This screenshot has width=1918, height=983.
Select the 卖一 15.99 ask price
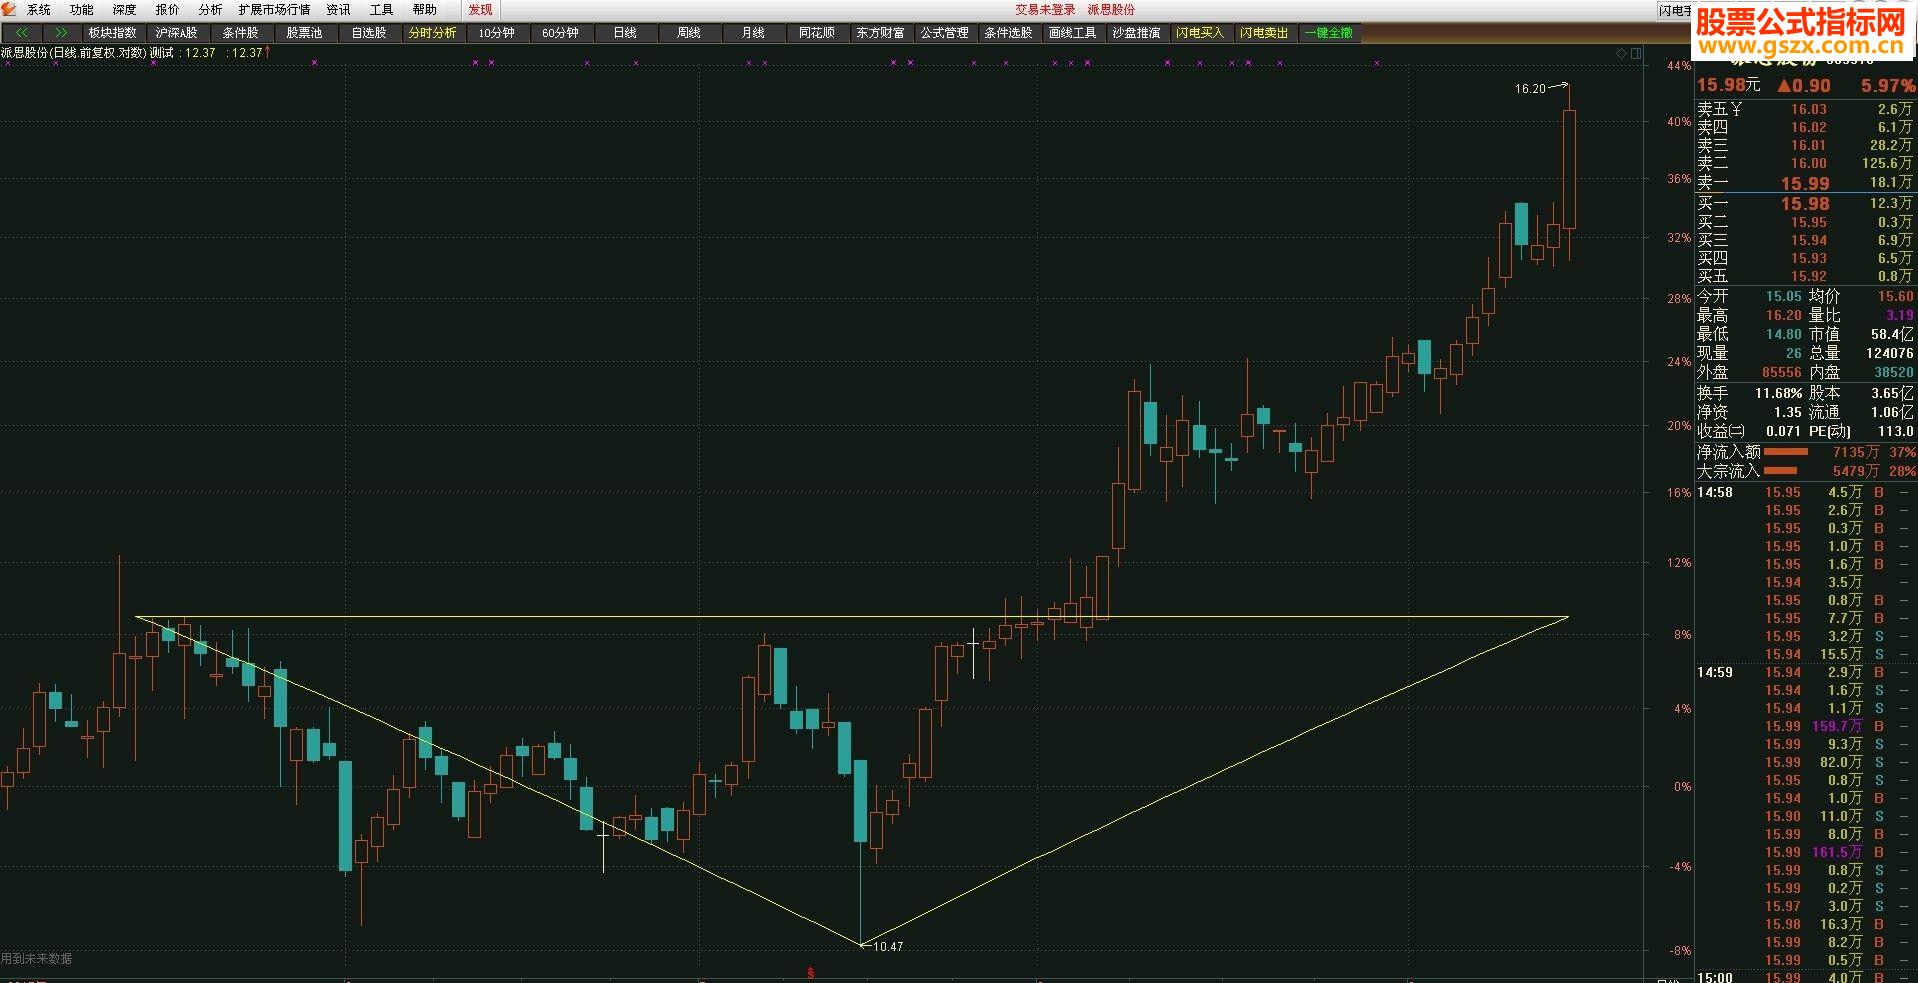(x=1805, y=183)
